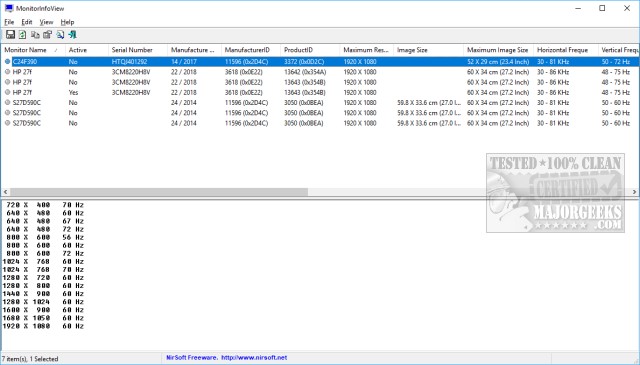Sort by Maximum Image Size column header

pos(498,50)
